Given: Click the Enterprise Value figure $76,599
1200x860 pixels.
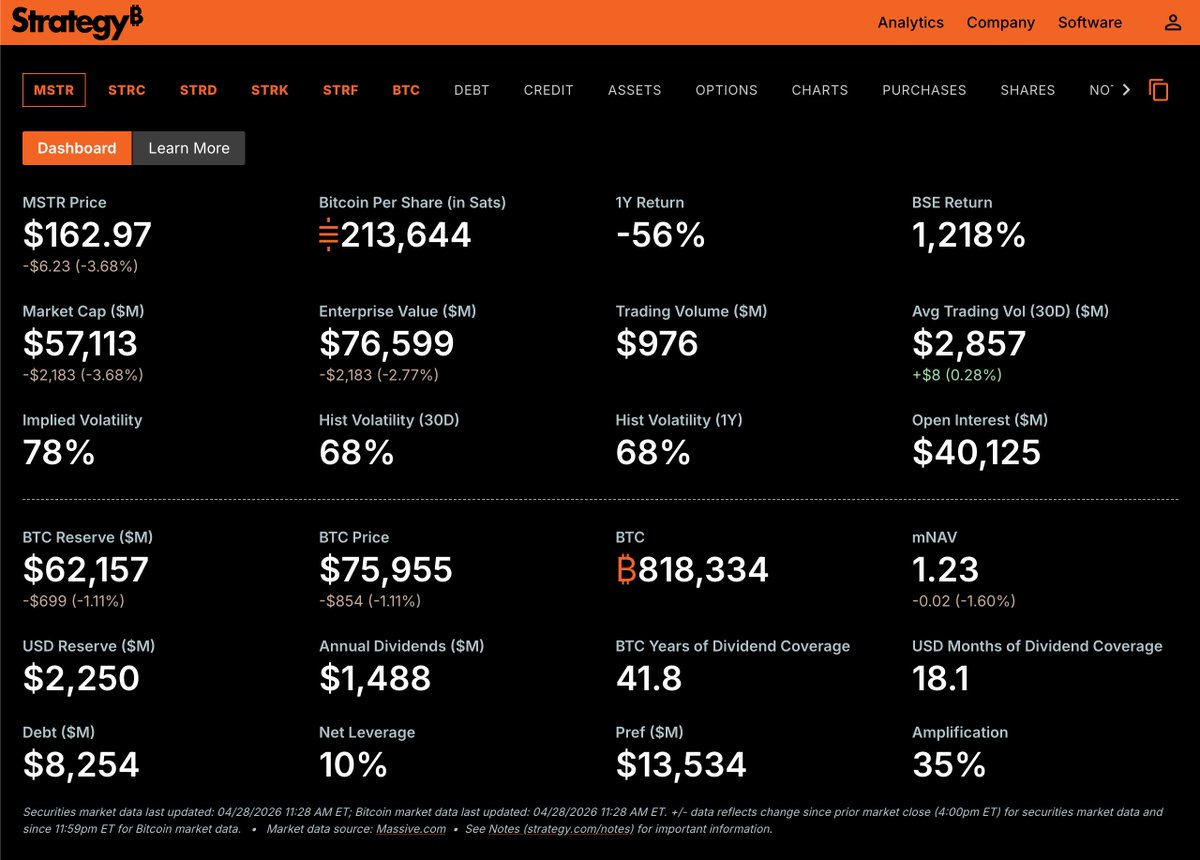Looking at the screenshot, I should [386, 344].
